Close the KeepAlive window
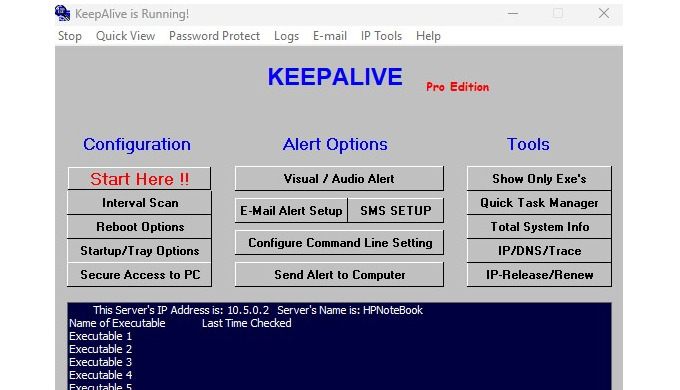This screenshot has width=680, height=390. (604, 13)
